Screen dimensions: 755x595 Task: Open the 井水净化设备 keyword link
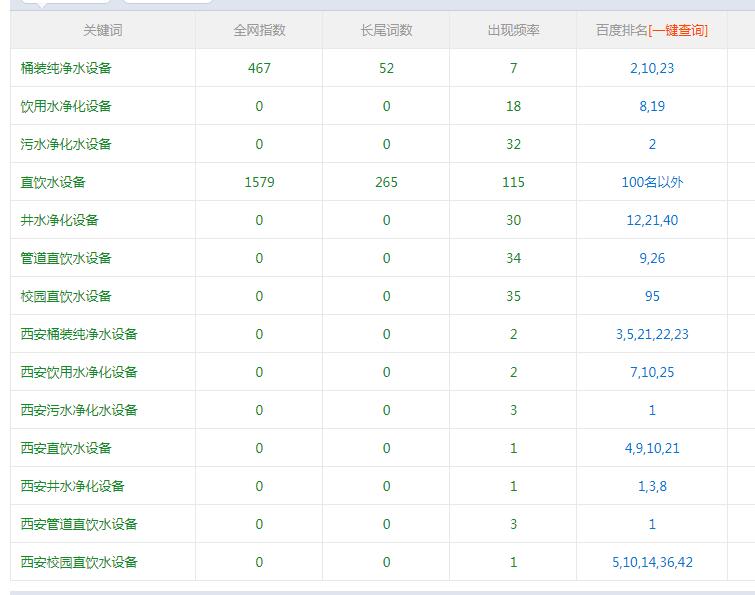tap(60, 220)
